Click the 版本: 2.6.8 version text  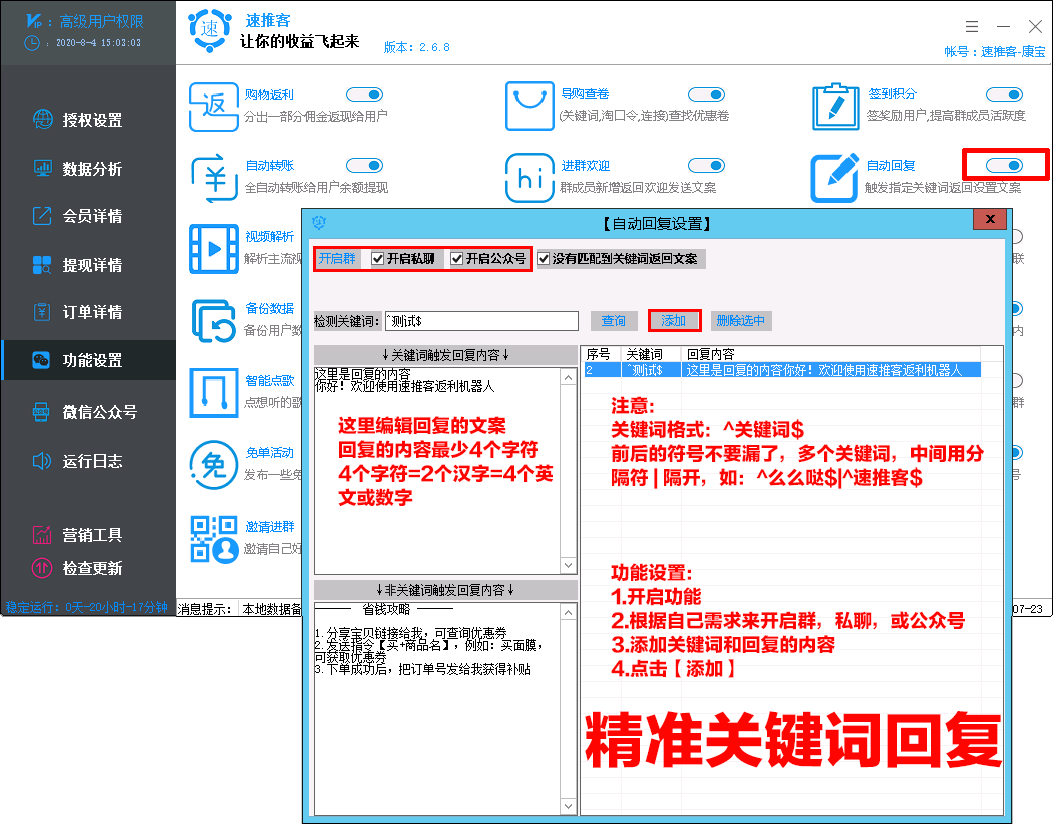click(416, 47)
